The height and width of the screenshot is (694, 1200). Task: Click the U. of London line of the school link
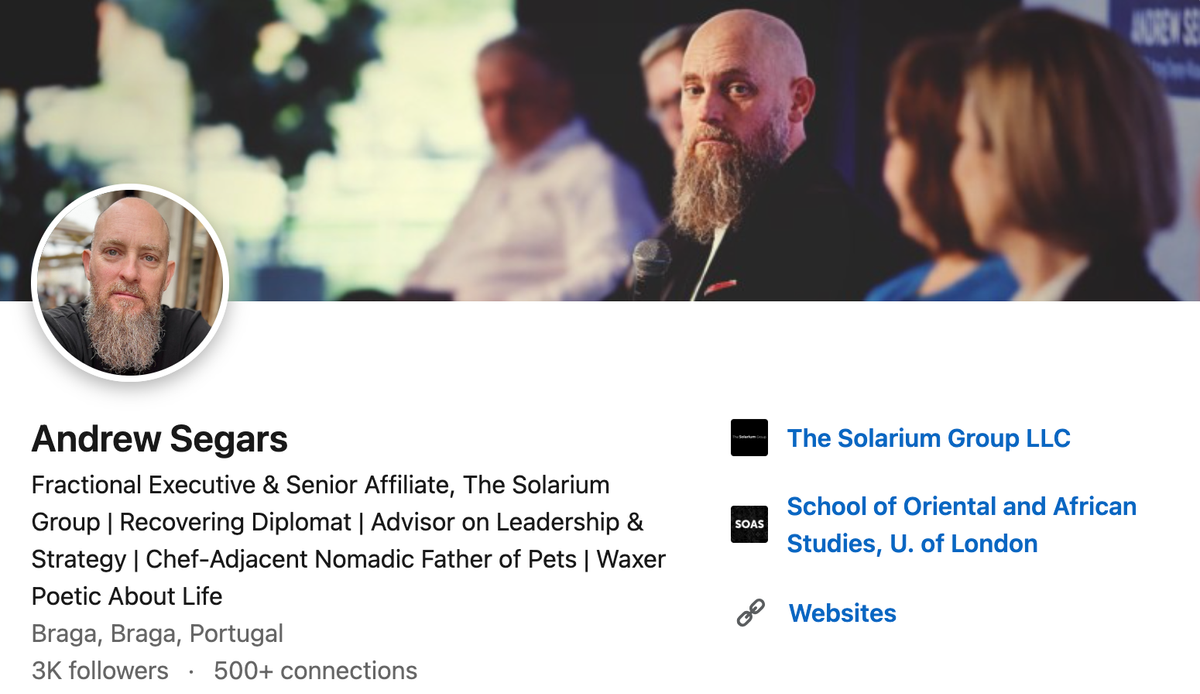click(x=913, y=543)
